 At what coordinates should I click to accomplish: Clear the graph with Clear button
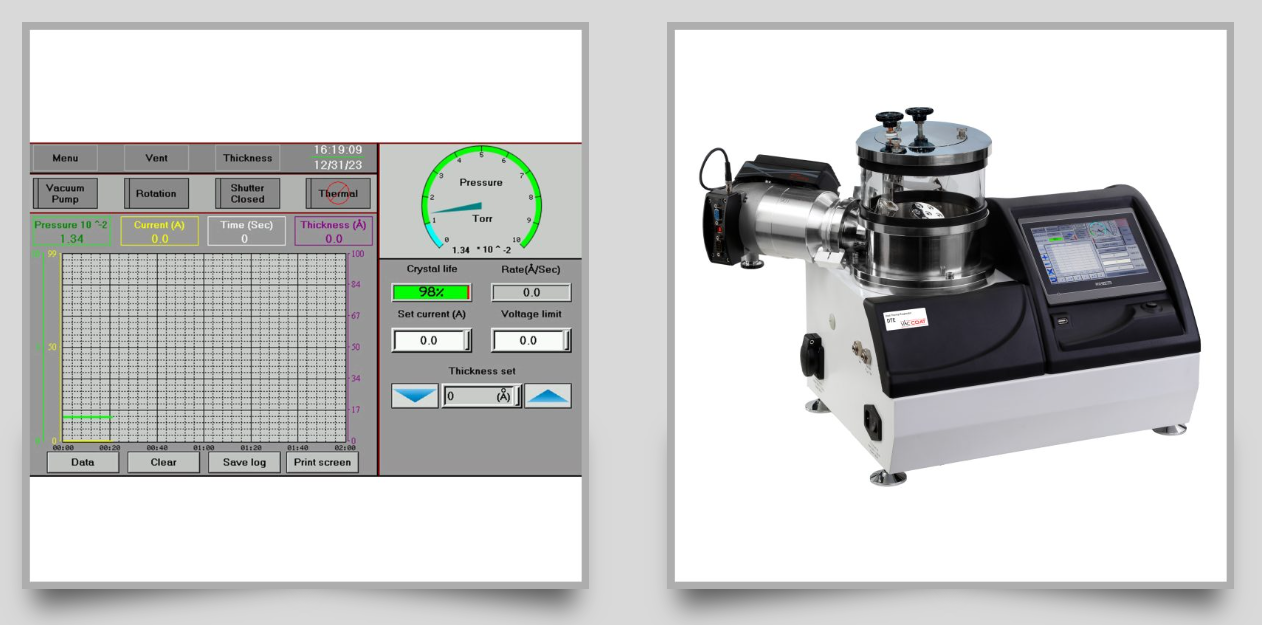pyautogui.click(x=163, y=462)
